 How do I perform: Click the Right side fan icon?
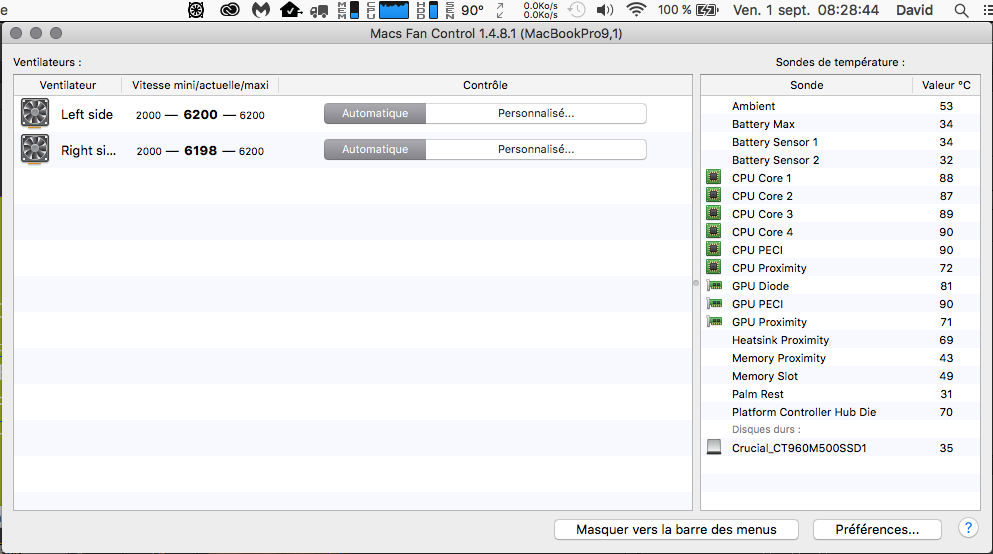pos(35,150)
